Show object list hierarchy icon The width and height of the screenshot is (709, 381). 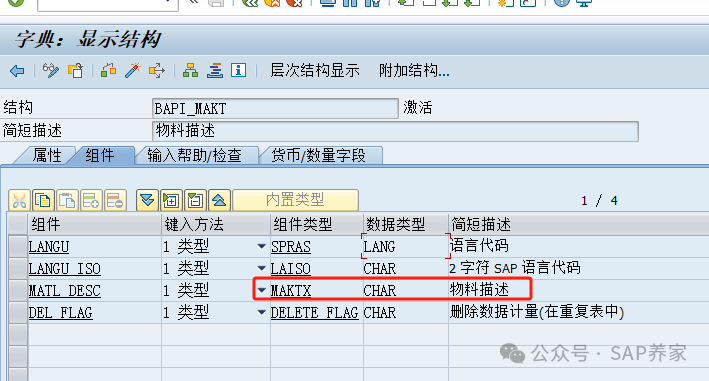click(190, 71)
